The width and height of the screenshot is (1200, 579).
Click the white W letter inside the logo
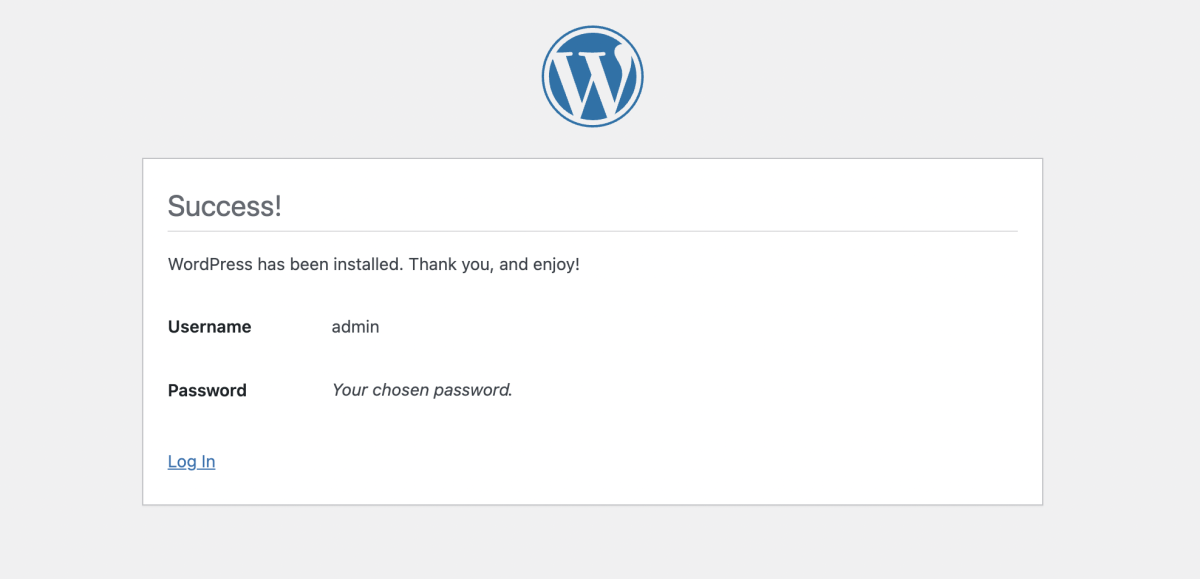(592, 80)
